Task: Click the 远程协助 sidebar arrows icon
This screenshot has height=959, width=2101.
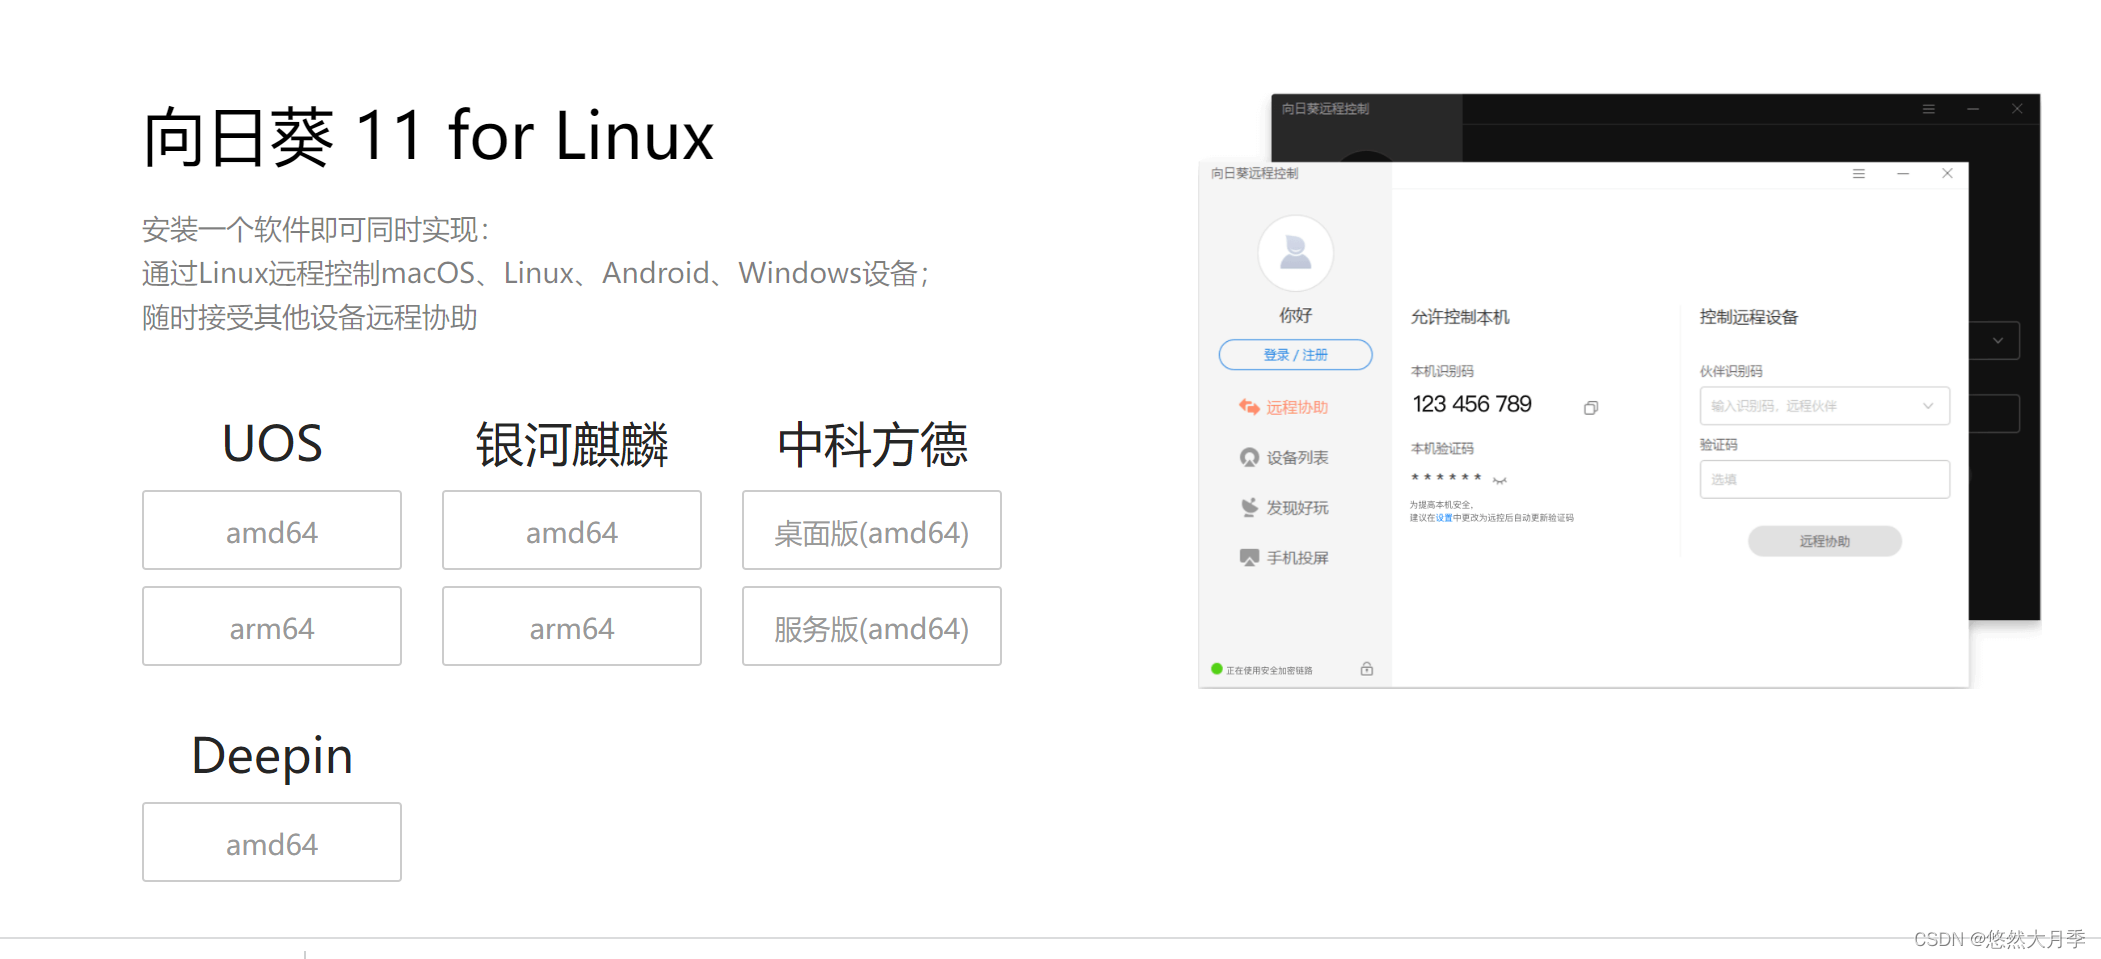Action: click(x=1249, y=407)
